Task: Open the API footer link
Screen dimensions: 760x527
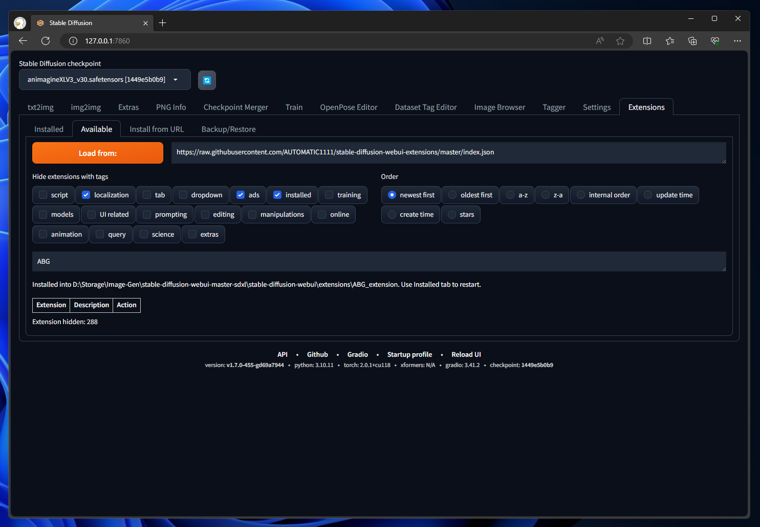Action: (282, 354)
